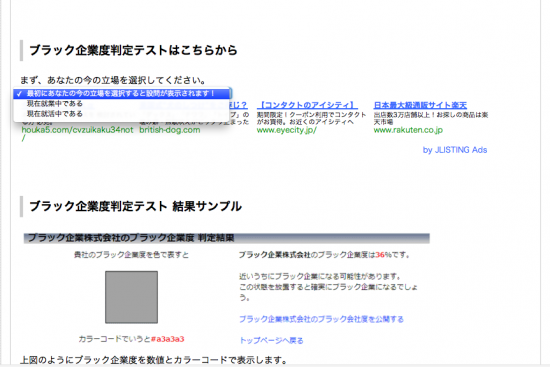Screen dimensions: 550x367
Task: Click the gray #a3a3a3 color sample square
Action: [x=132, y=297]
